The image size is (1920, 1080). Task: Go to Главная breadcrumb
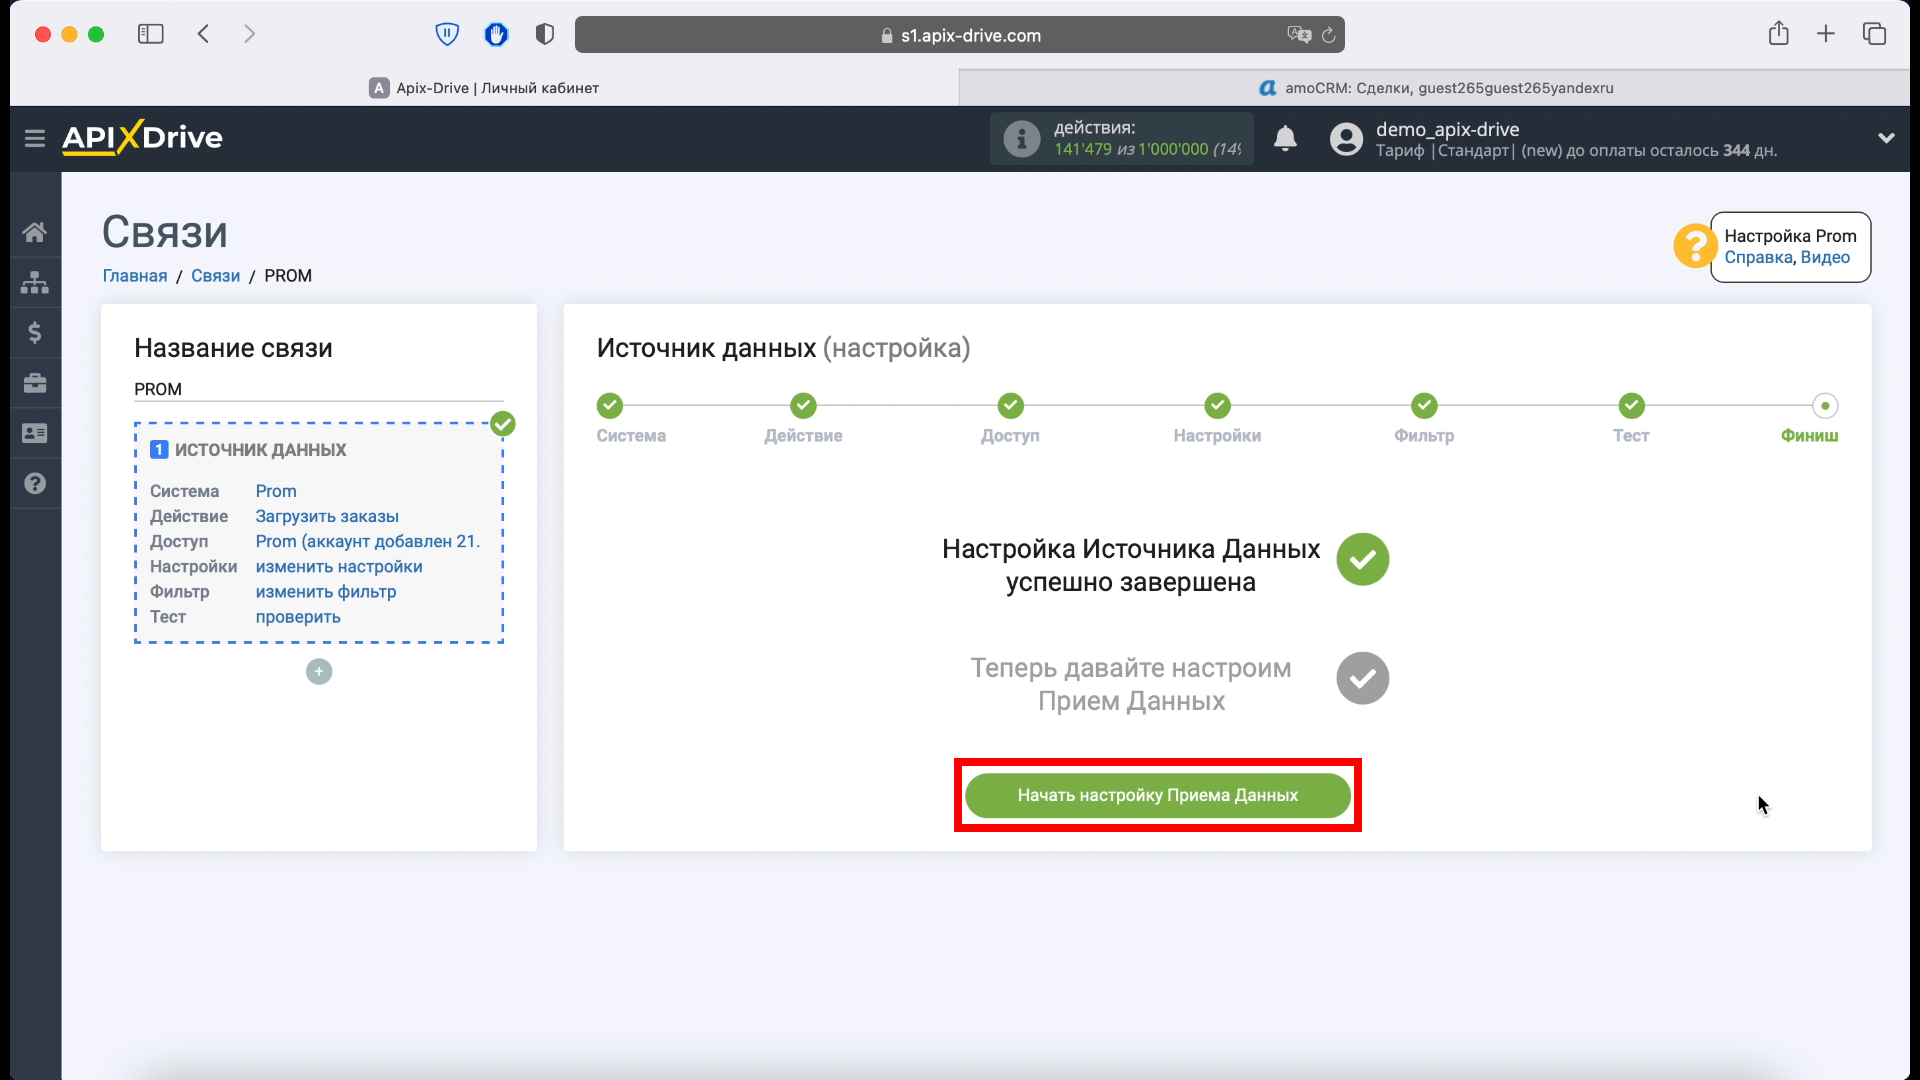(135, 276)
